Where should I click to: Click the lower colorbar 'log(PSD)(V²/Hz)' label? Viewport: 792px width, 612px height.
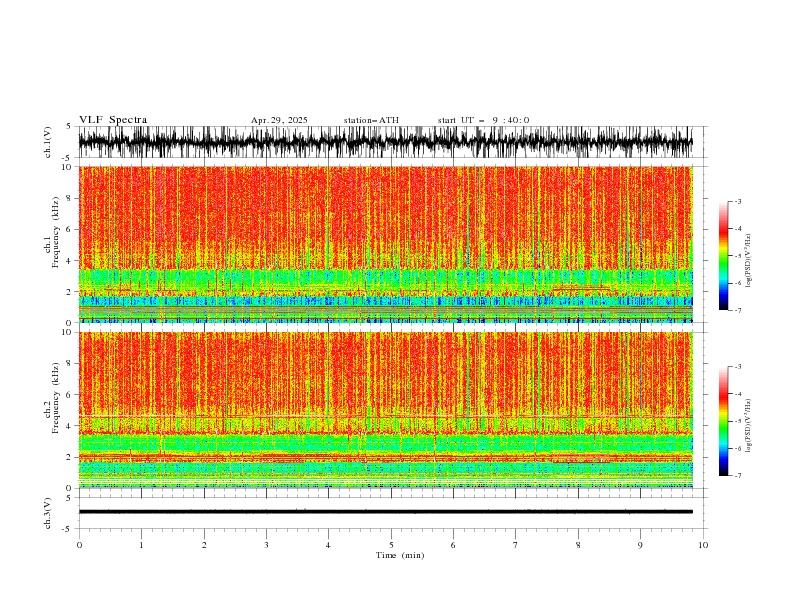749,425
